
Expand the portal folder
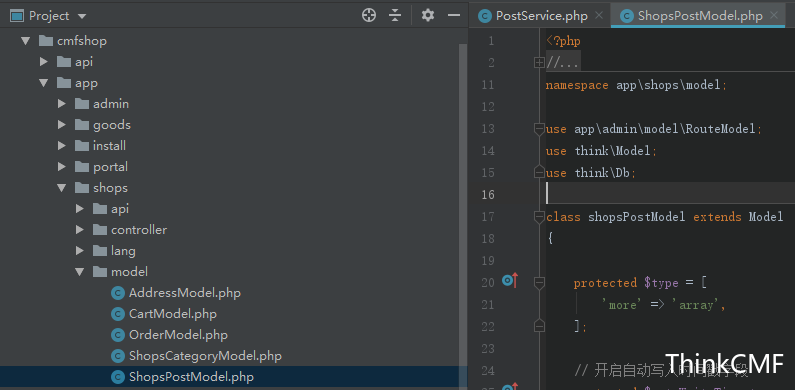(x=62, y=167)
